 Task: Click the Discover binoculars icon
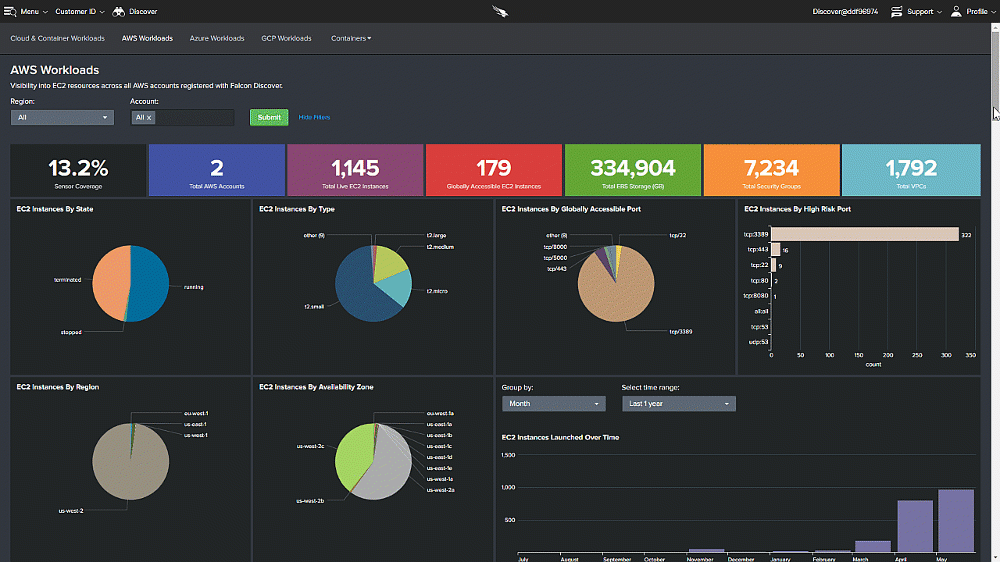[x=119, y=12]
